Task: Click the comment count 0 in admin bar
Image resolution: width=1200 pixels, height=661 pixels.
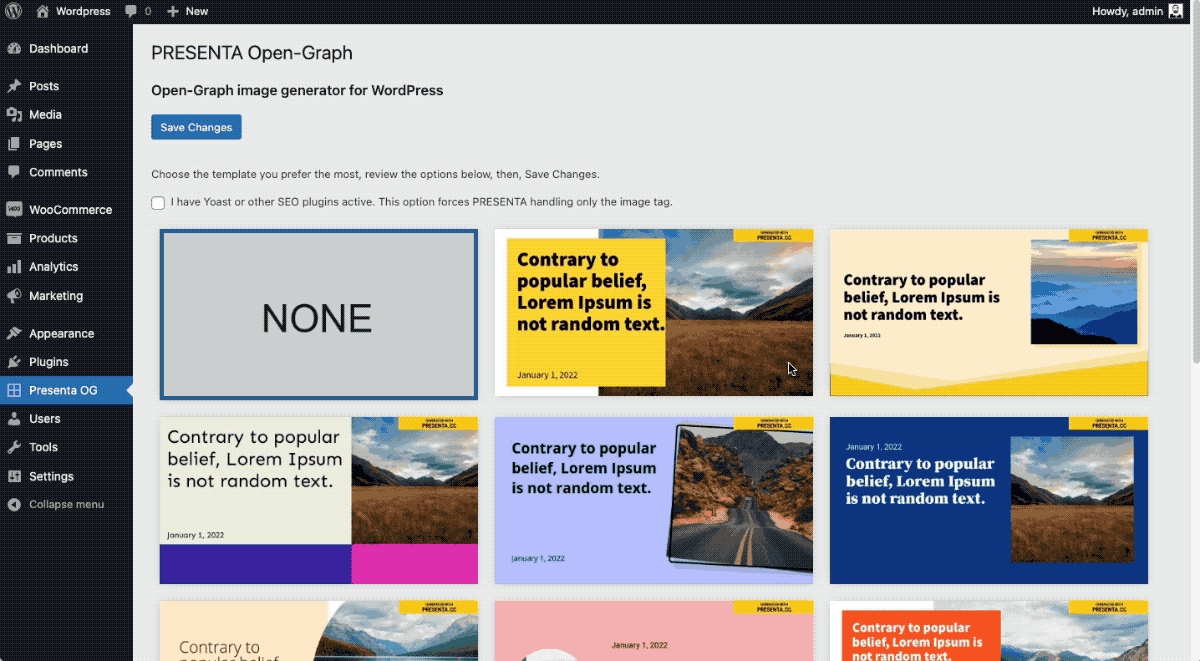Action: pyautogui.click(x=148, y=11)
